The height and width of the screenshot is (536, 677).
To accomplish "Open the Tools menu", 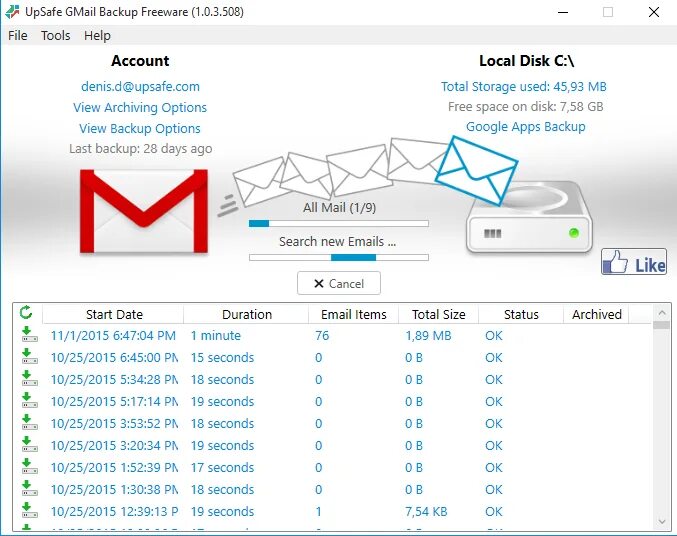I will coord(56,35).
